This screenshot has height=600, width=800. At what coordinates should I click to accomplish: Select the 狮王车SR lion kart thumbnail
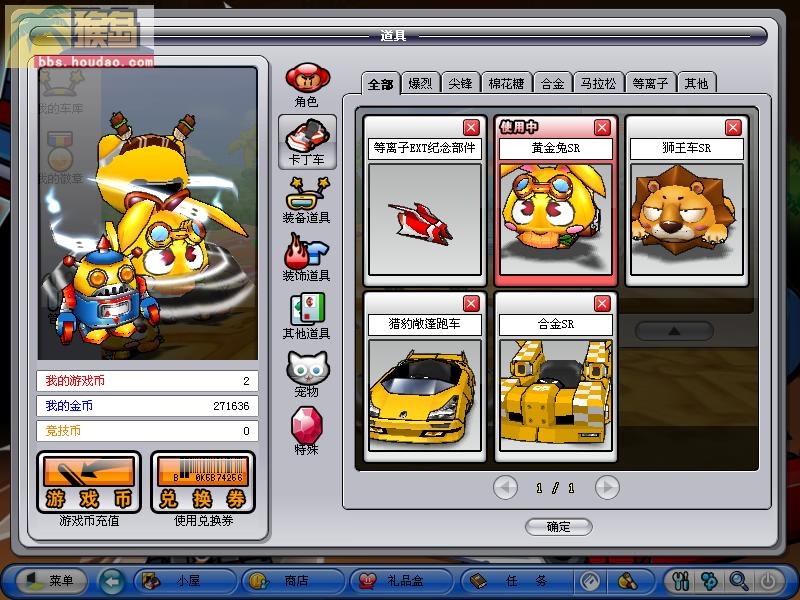[x=687, y=219]
